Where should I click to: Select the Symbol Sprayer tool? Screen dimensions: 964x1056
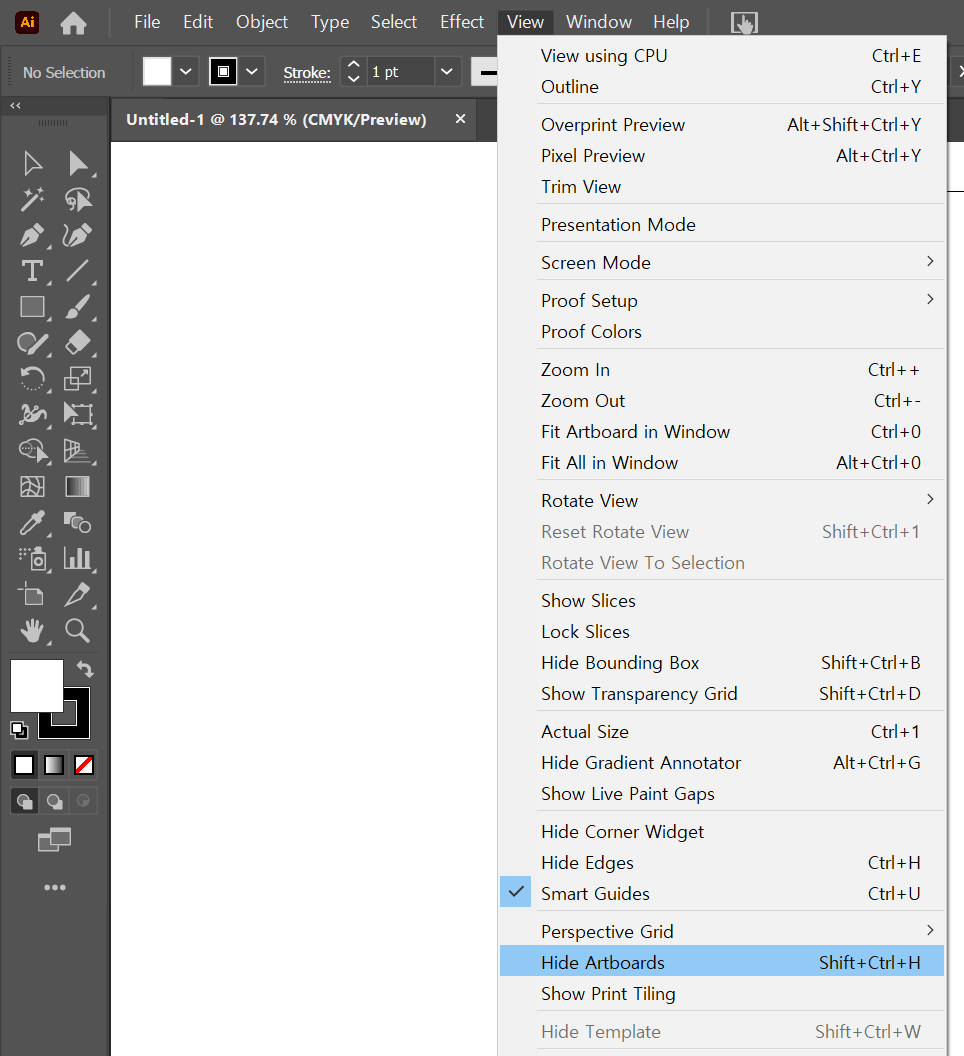click(x=32, y=558)
